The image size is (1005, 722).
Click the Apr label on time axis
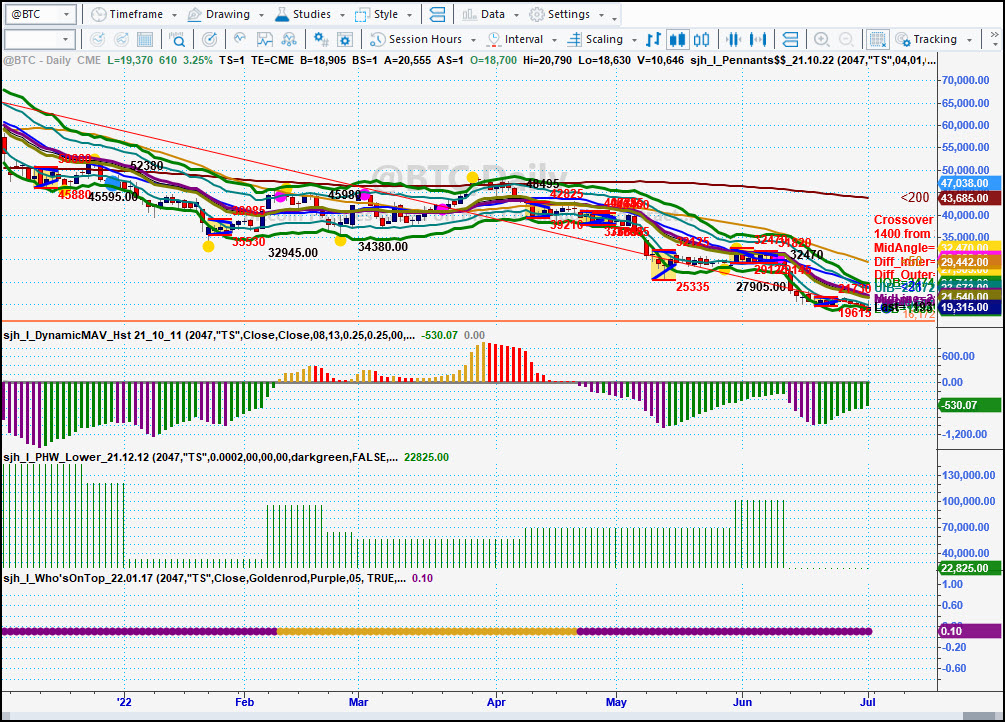496,702
